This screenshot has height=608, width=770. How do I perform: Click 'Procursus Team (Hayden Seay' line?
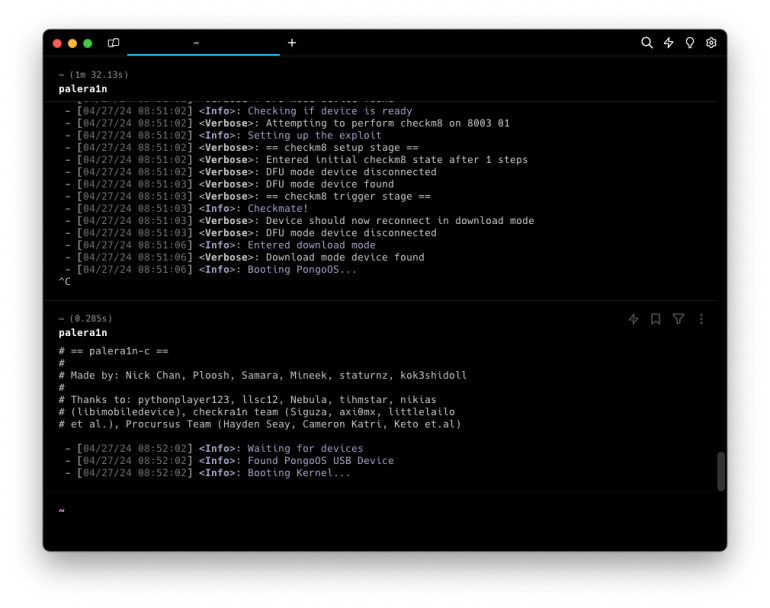[260, 424]
